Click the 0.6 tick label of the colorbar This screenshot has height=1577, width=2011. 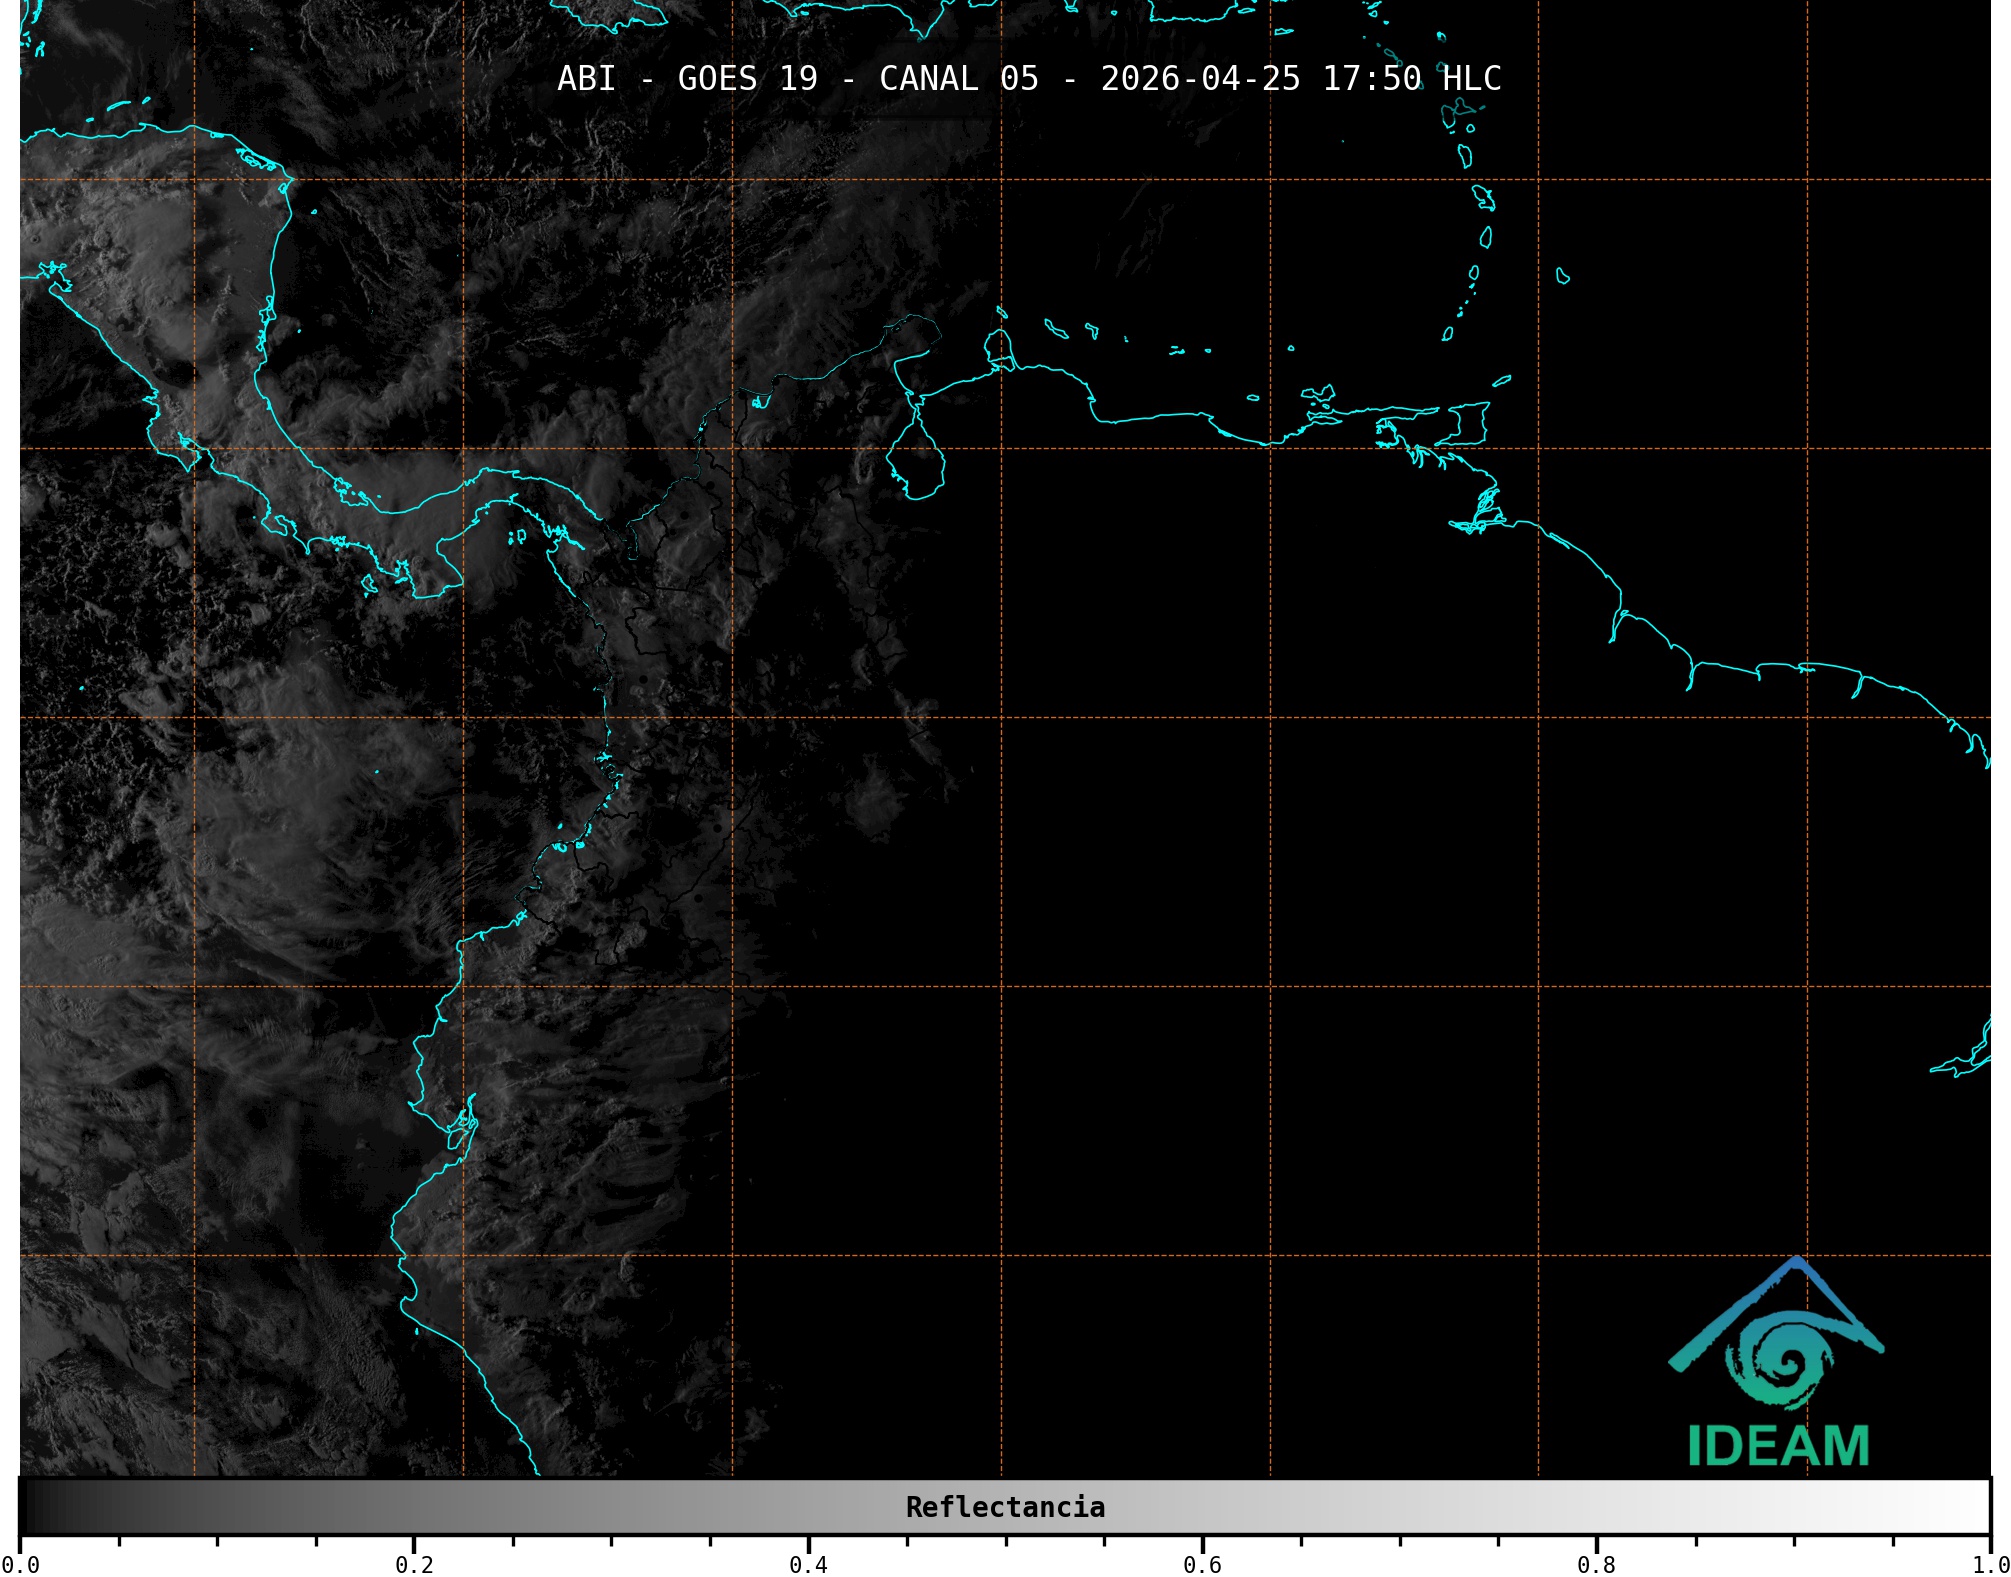(x=1202, y=1565)
